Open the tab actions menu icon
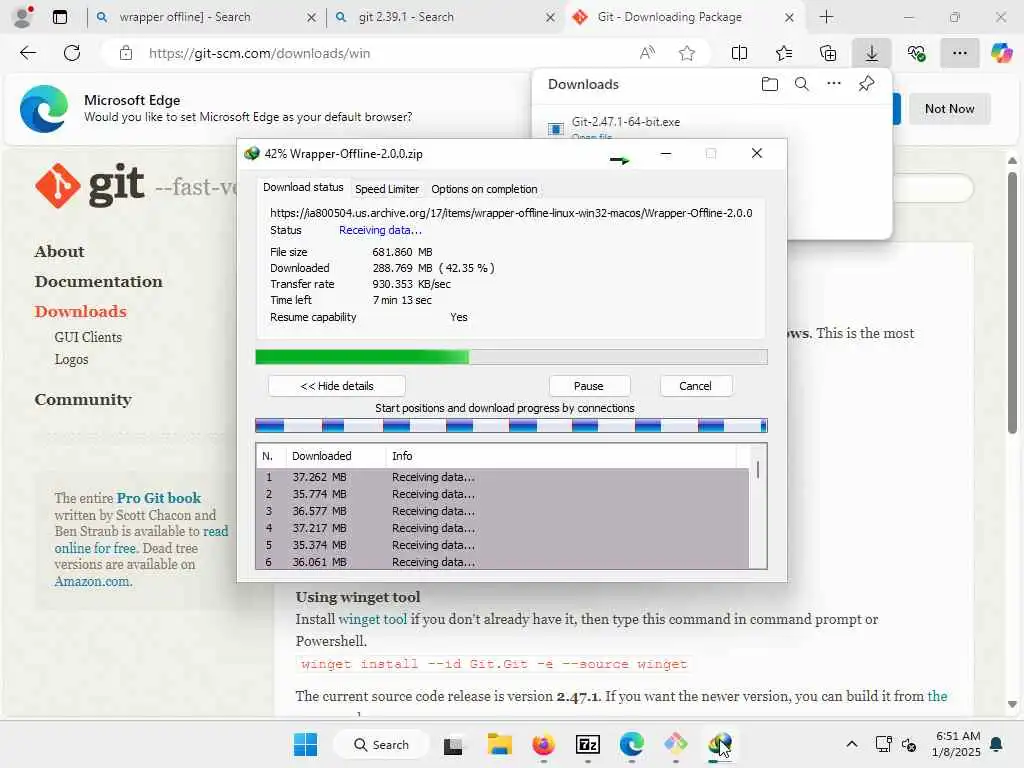 pos(59,17)
